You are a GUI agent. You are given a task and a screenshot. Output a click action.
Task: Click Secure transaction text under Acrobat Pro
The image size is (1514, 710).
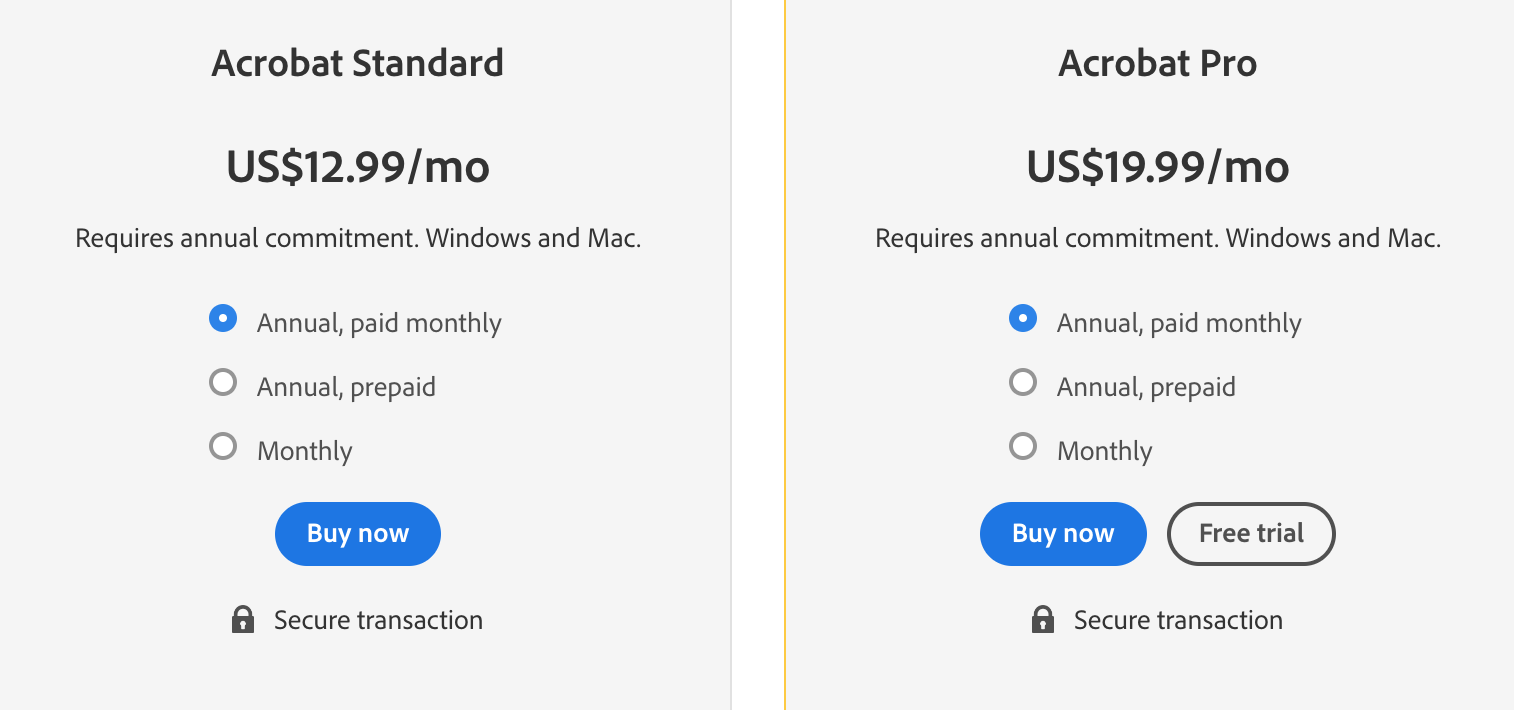[x=1178, y=620]
